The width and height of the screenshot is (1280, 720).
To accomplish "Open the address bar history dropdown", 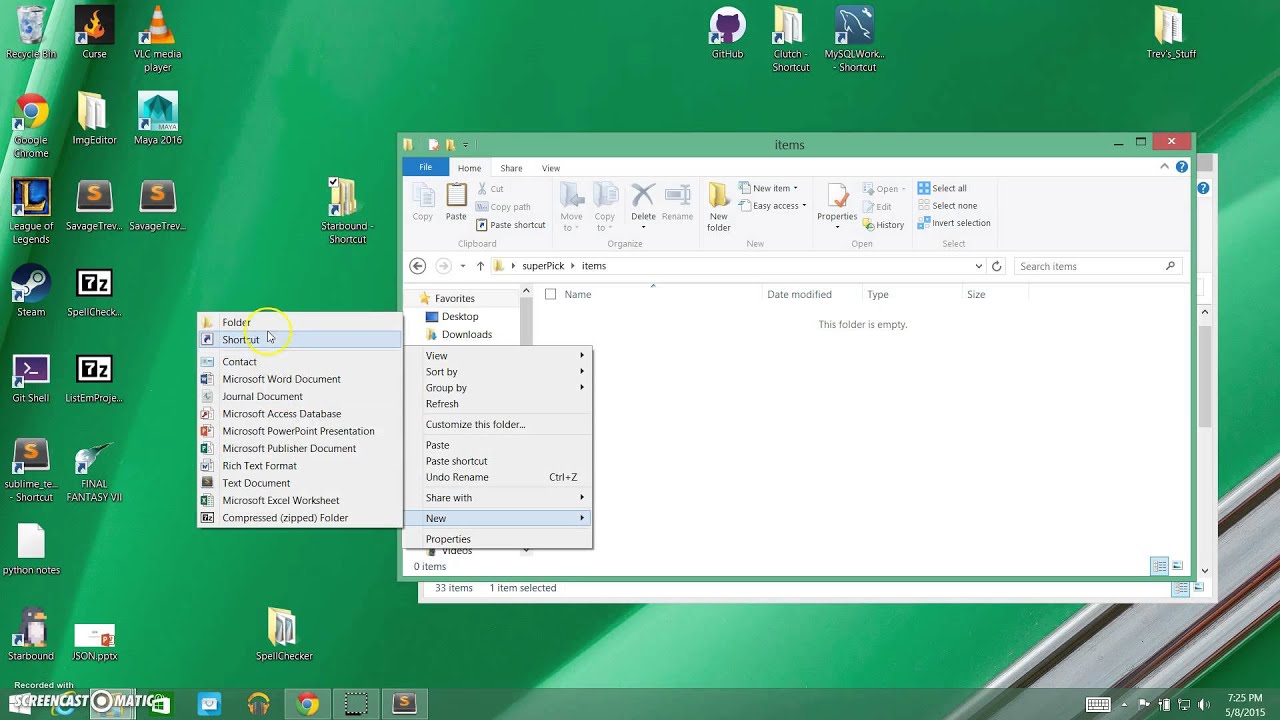I will (x=978, y=266).
